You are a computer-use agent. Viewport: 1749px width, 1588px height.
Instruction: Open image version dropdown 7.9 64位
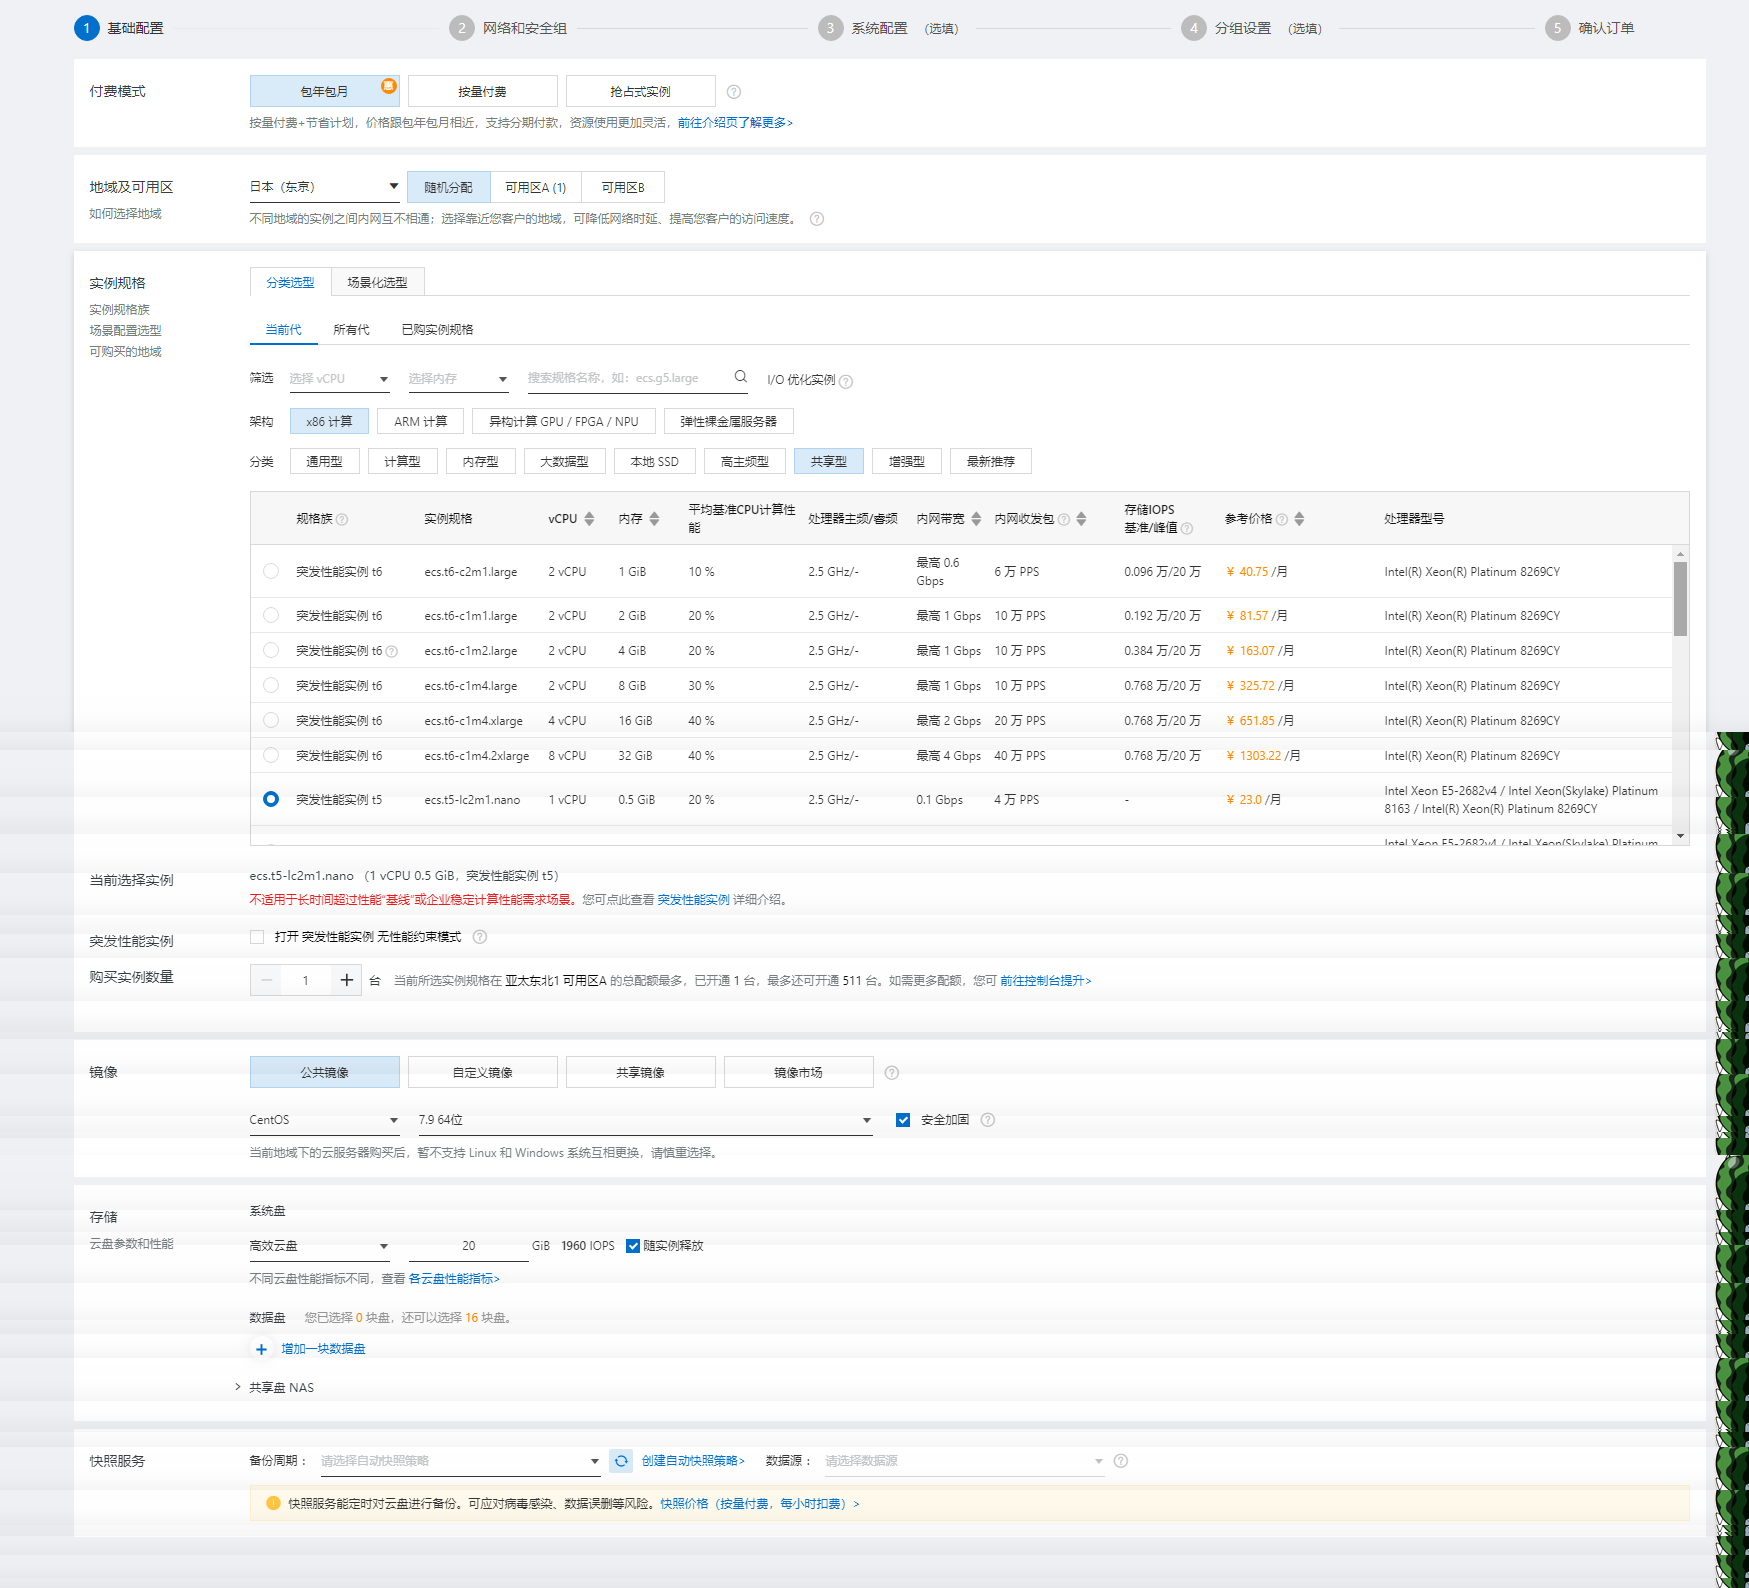point(645,1120)
